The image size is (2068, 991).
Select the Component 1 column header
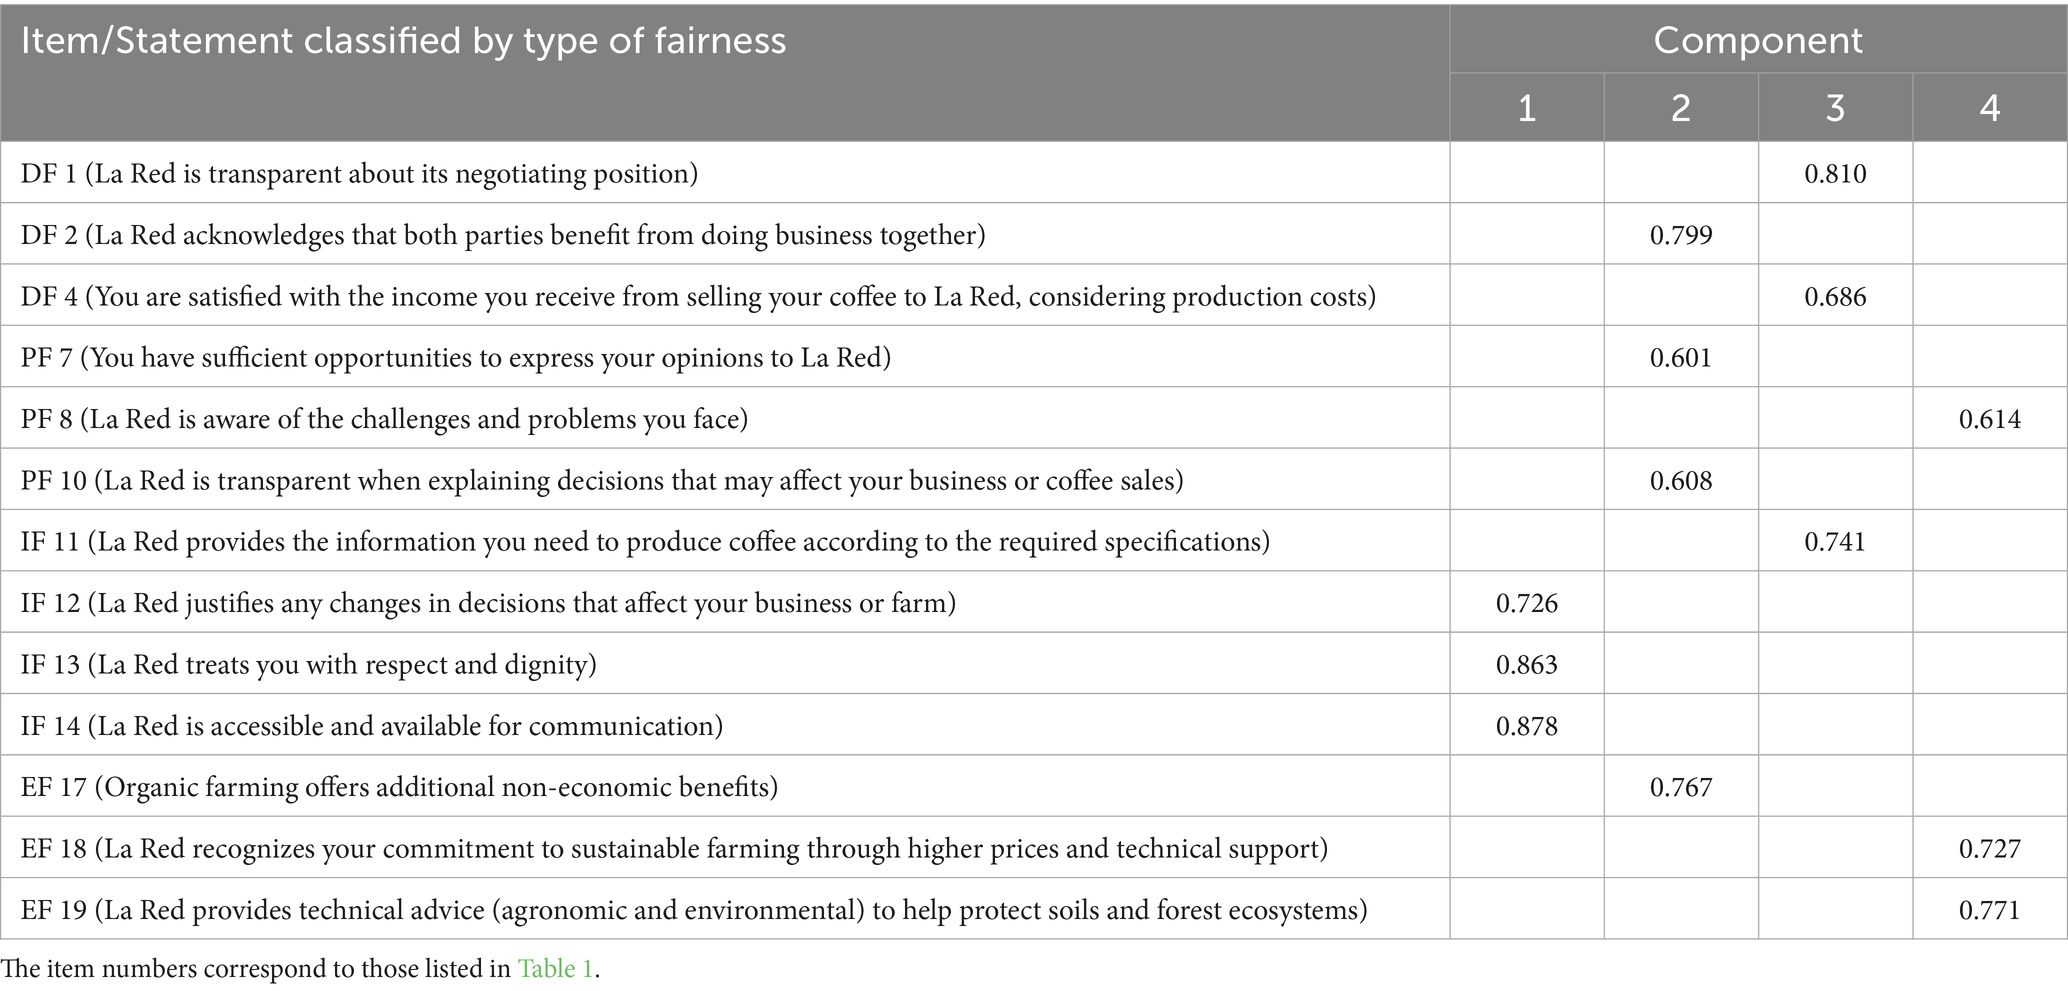(x=1526, y=108)
